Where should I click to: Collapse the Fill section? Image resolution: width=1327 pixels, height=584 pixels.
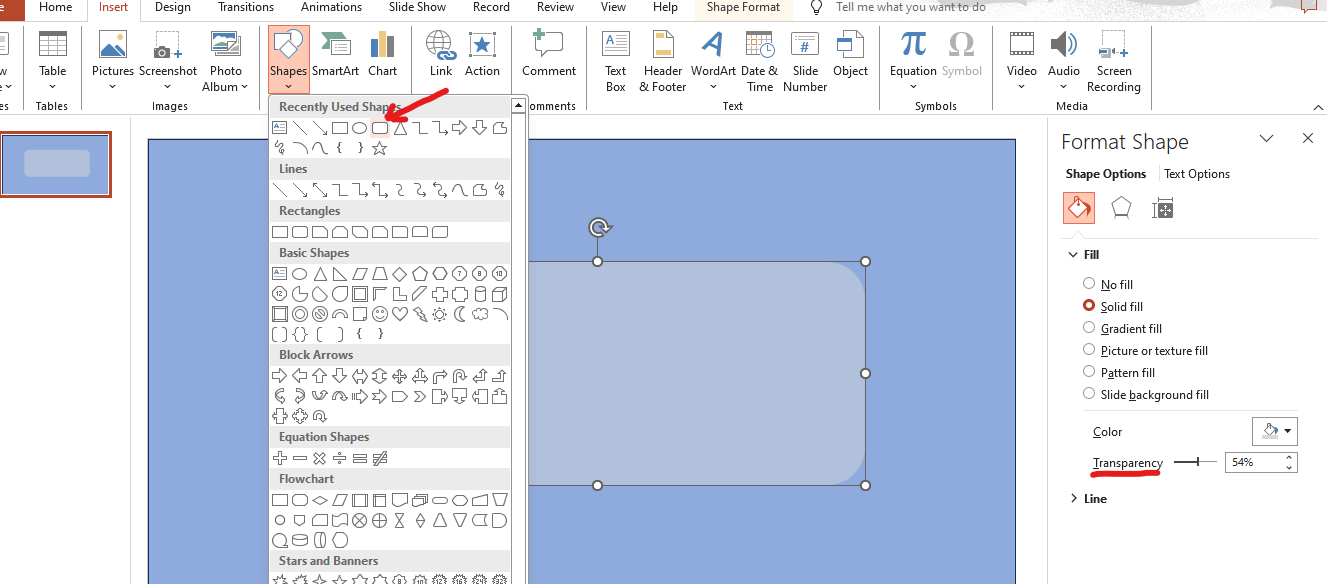pyautogui.click(x=1085, y=255)
